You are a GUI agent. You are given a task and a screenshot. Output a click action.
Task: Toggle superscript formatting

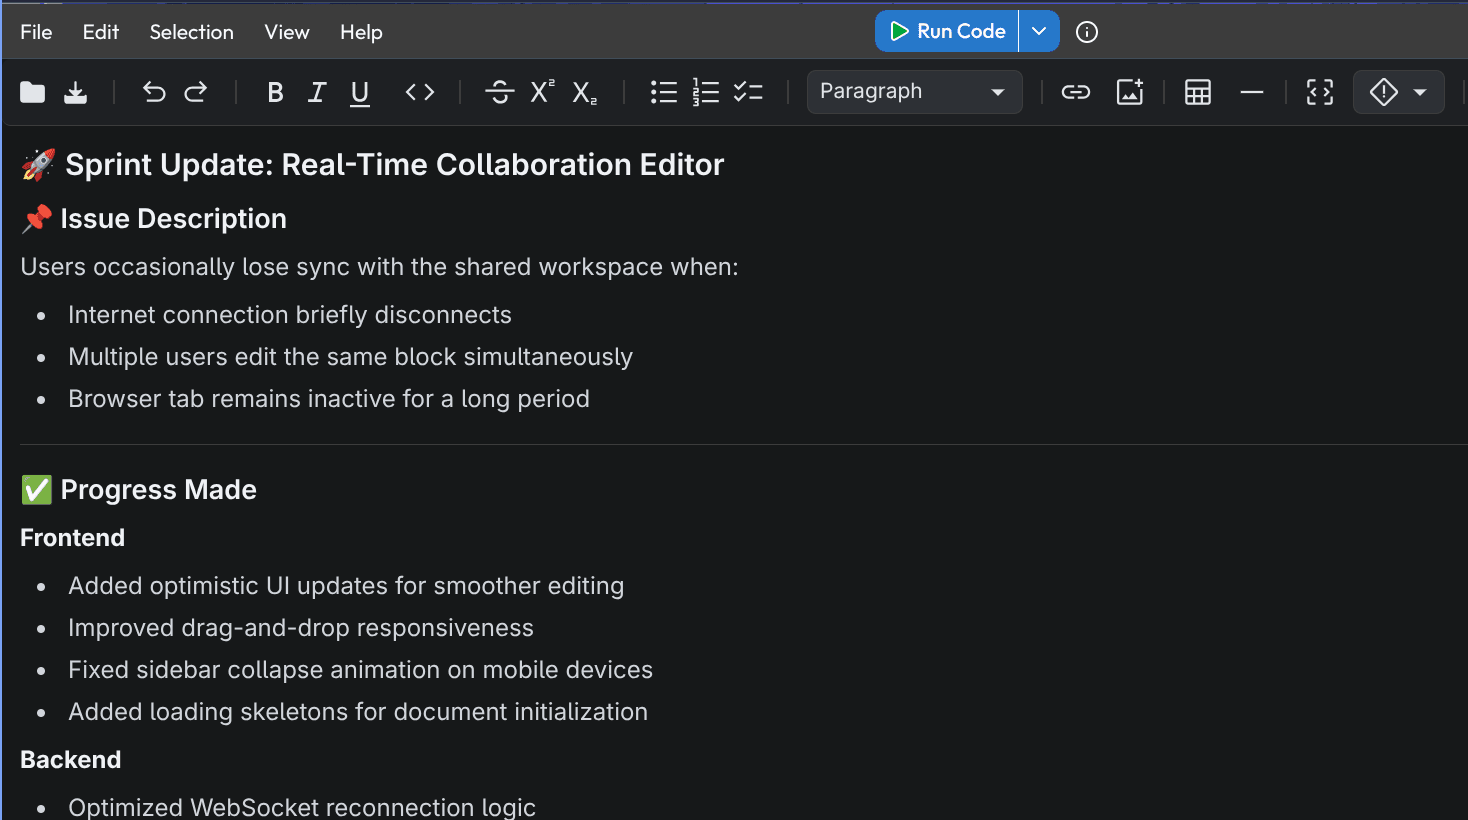(x=542, y=92)
